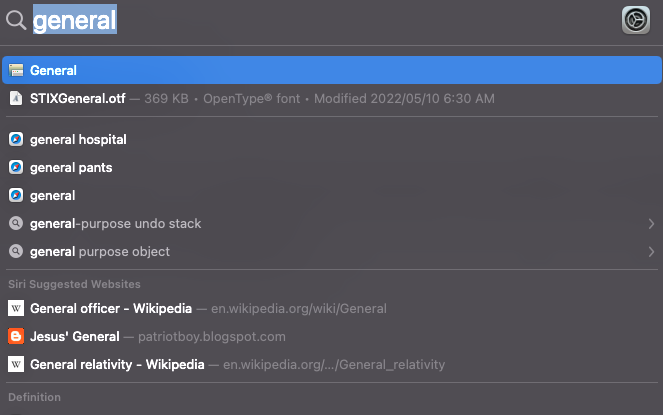Click the search icon beside general purpose object
Screen dimensions: 663x415
point(16,251)
